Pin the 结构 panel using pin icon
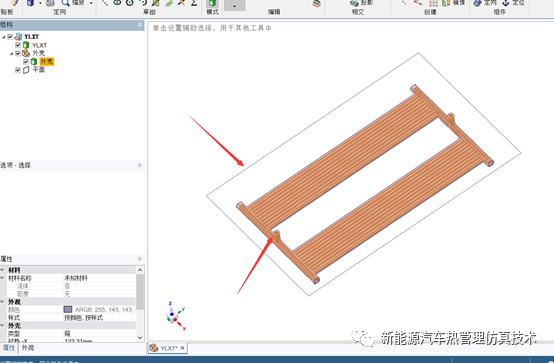 click(140, 25)
